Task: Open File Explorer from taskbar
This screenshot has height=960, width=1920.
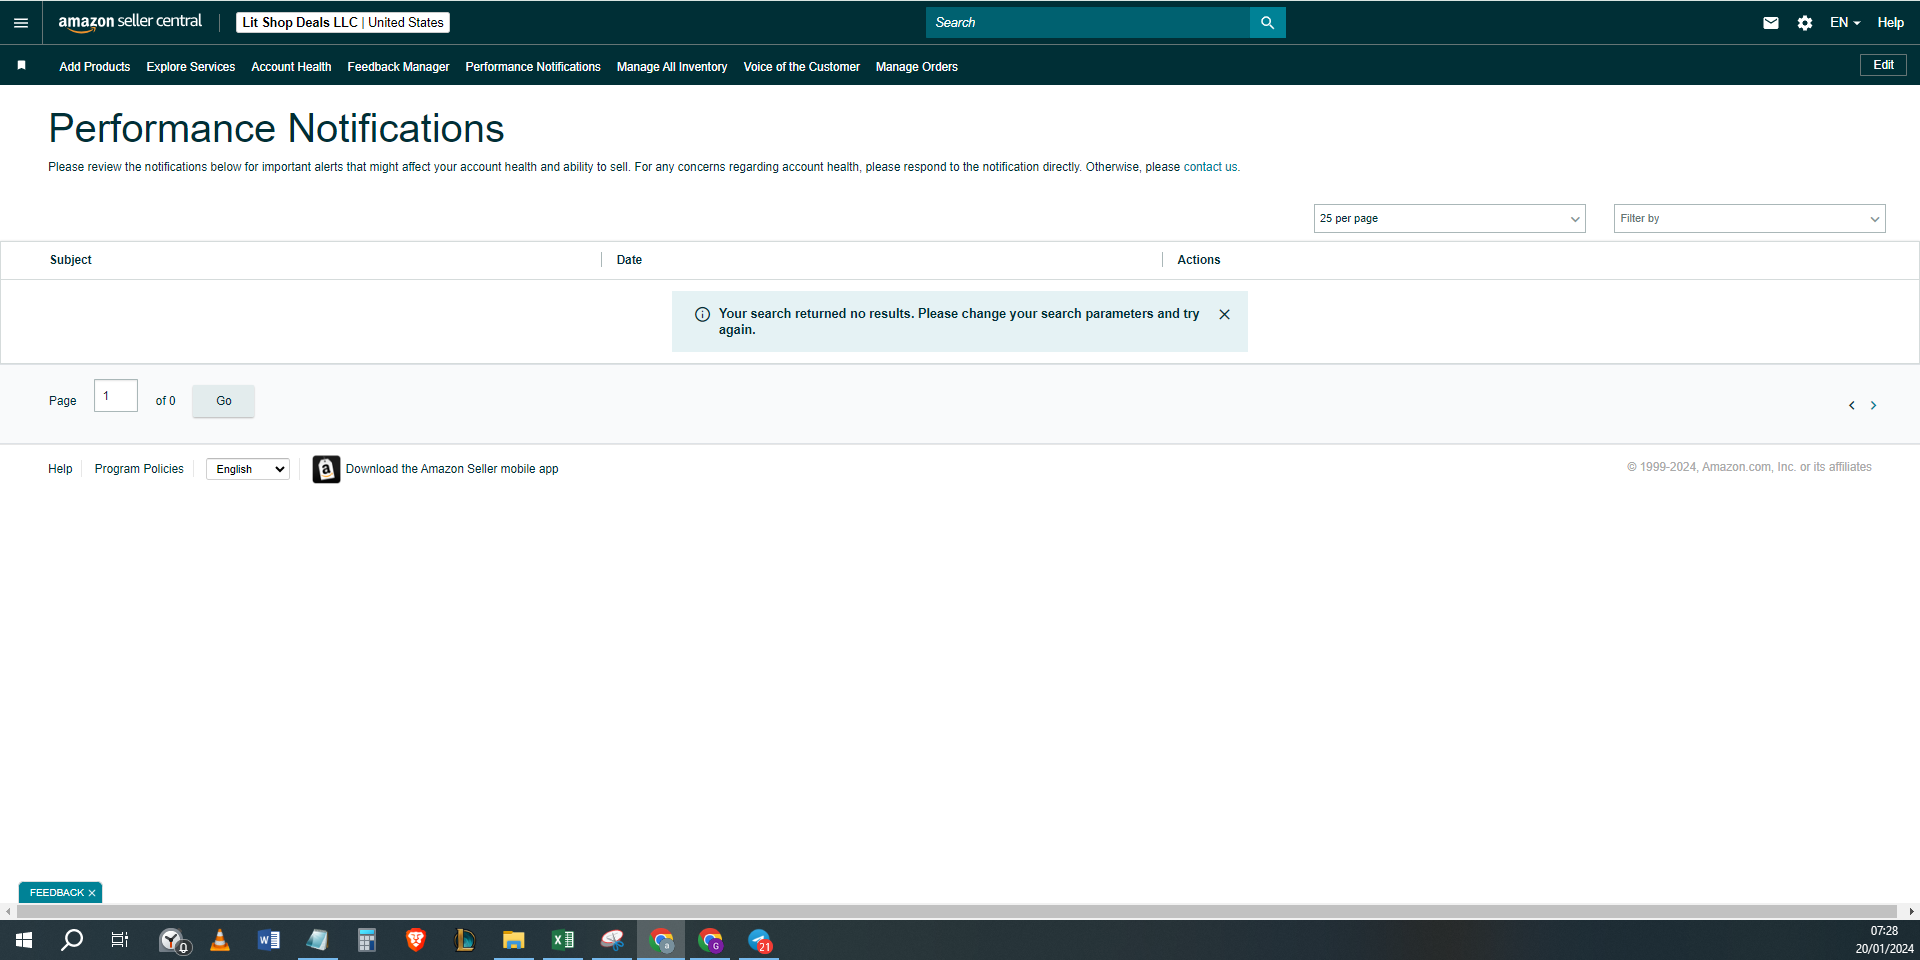Action: 514,940
